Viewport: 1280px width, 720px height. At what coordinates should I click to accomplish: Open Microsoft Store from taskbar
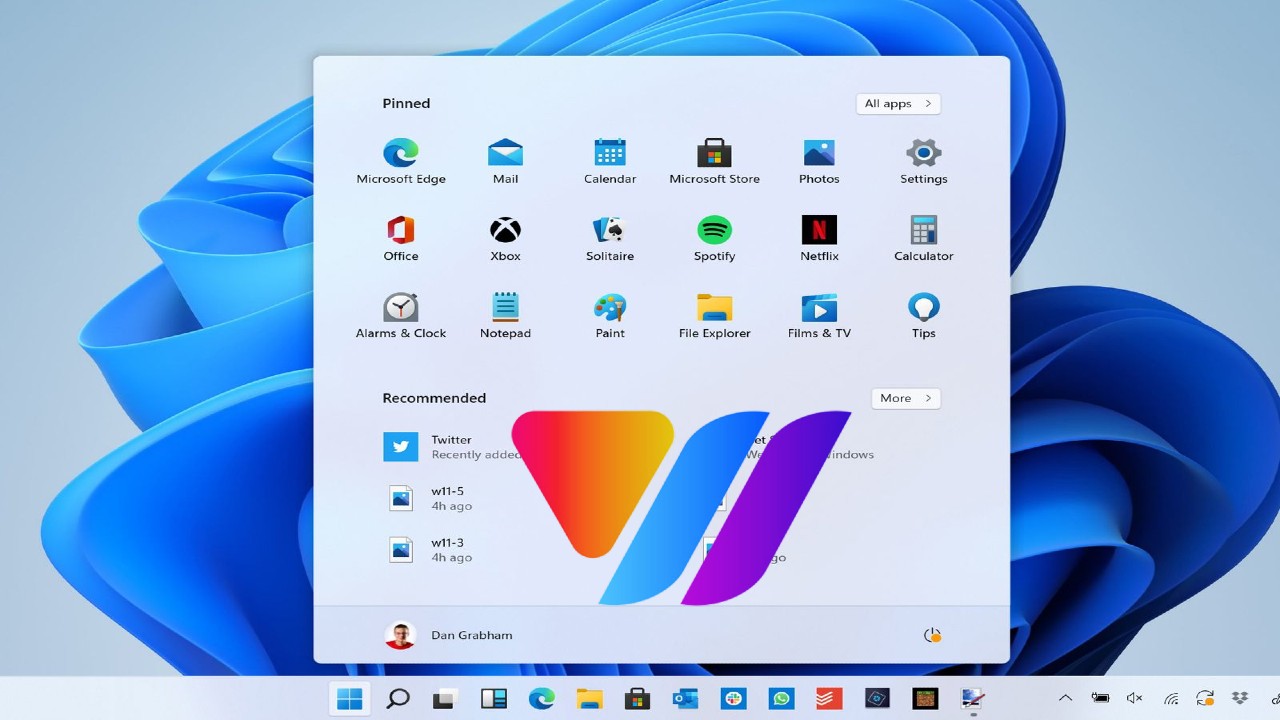coord(637,699)
